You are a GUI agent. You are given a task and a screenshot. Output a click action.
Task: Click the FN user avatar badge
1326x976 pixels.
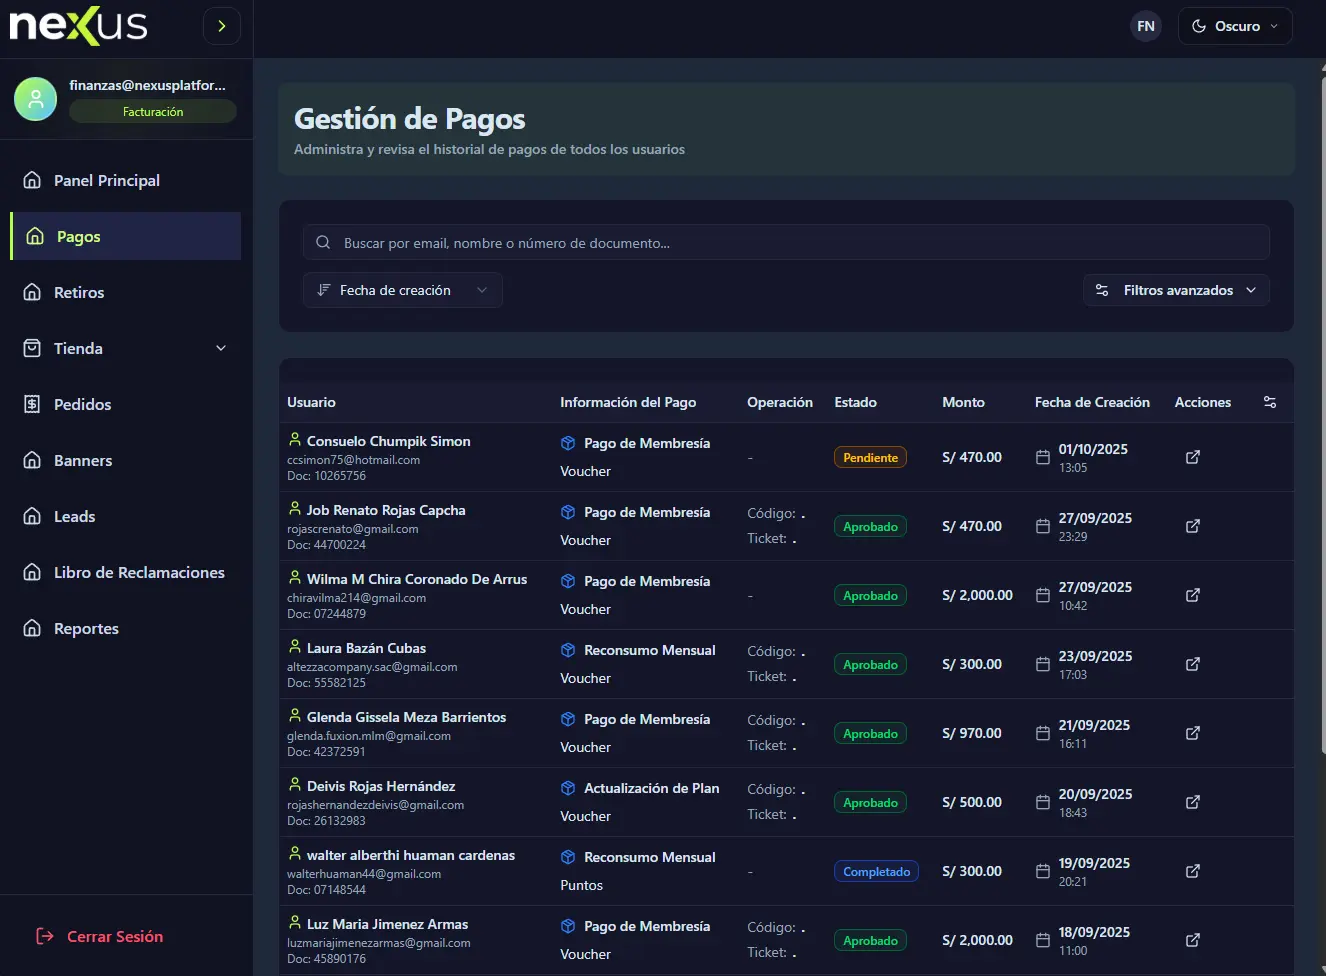pyautogui.click(x=1145, y=26)
